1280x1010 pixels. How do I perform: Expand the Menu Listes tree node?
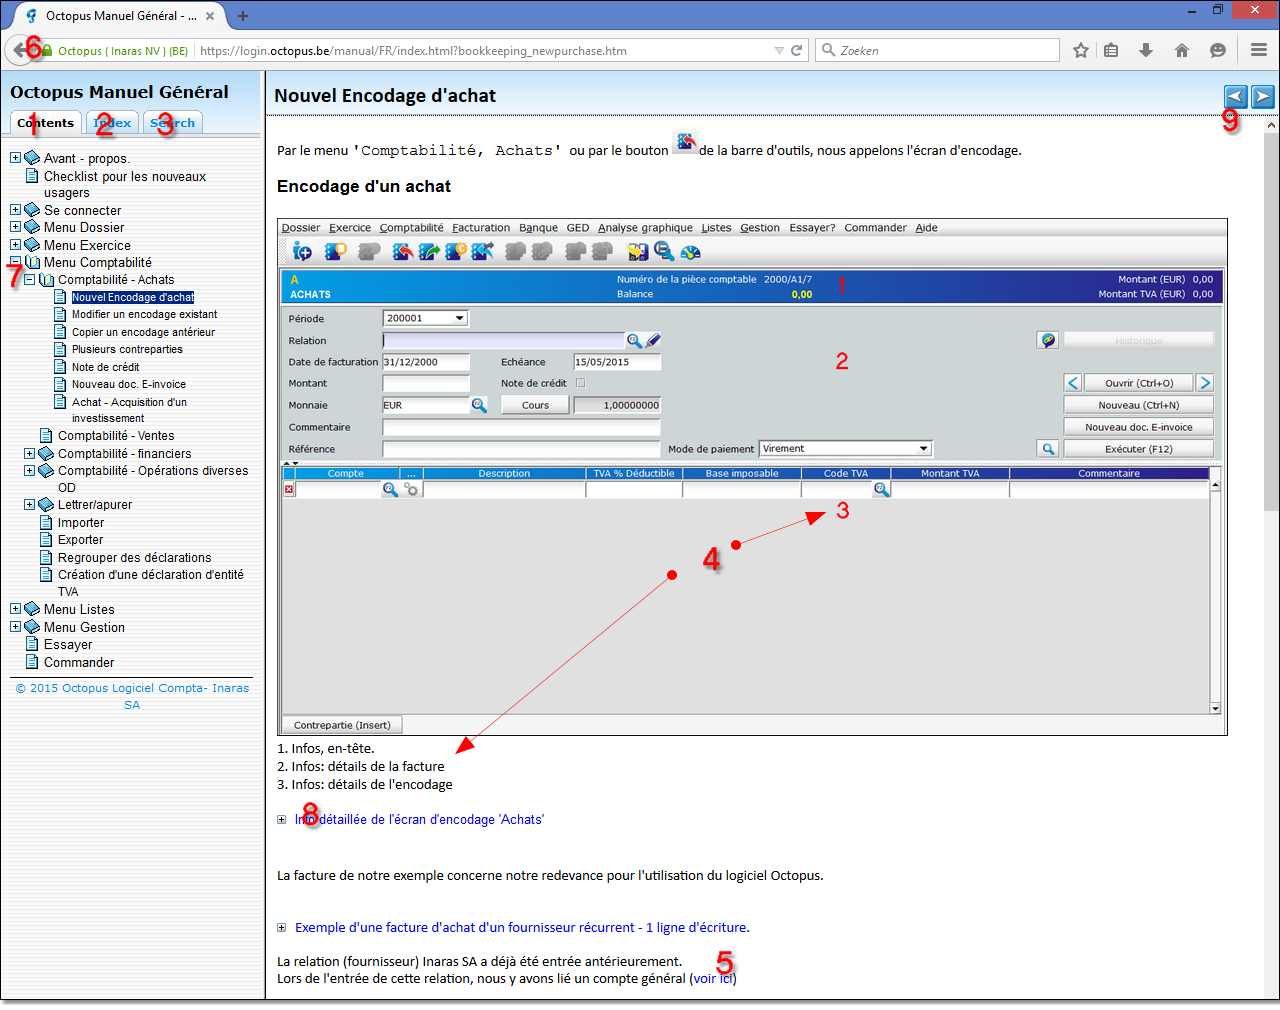(15, 609)
